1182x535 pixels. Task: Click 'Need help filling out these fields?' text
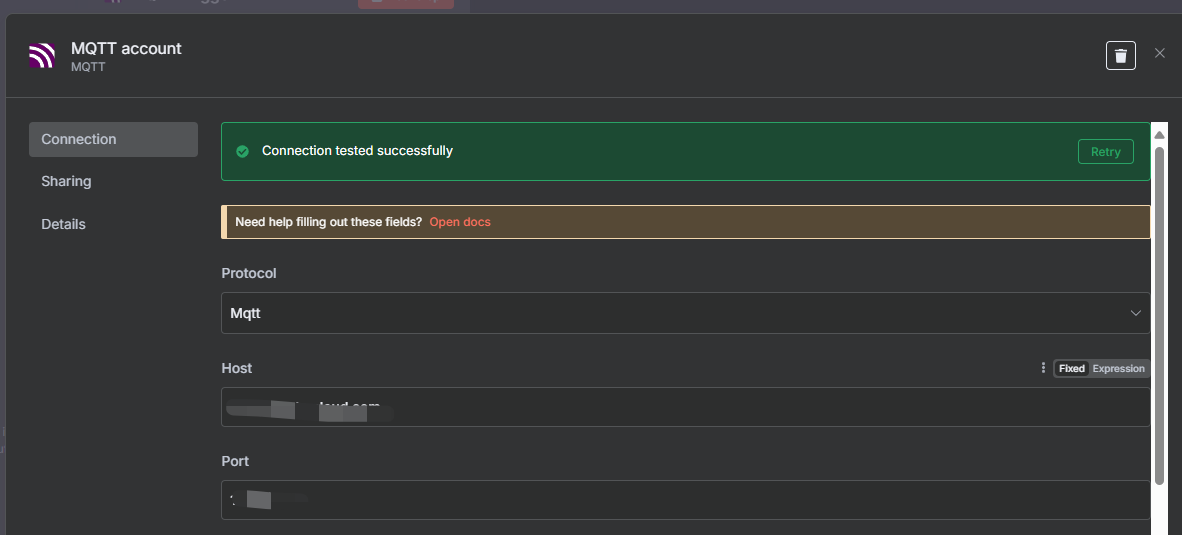coord(328,222)
